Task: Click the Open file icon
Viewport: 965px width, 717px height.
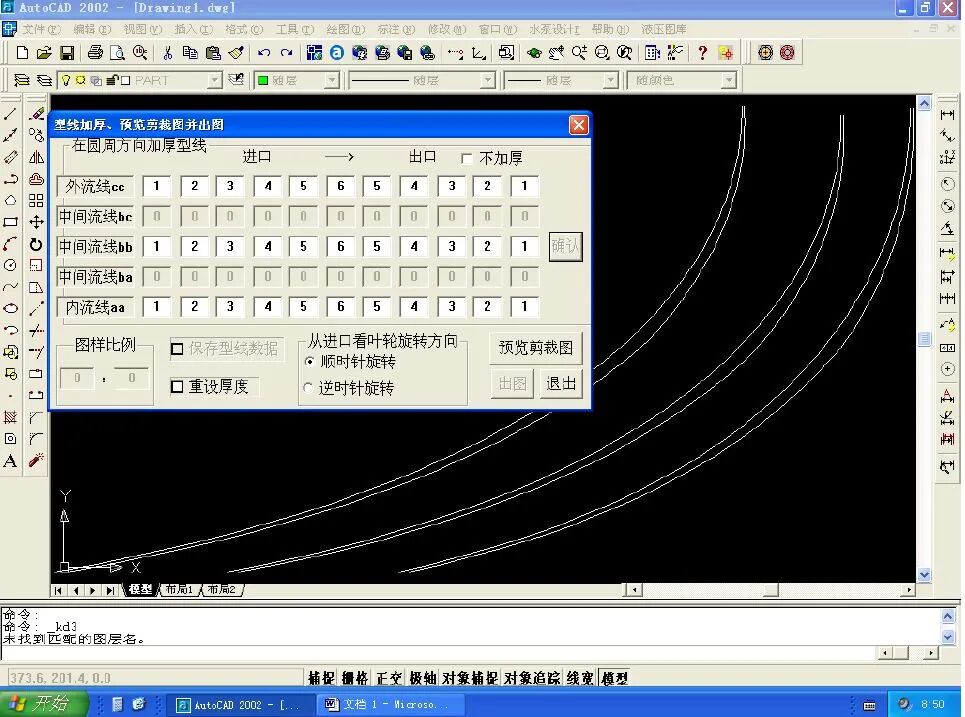Action: (x=44, y=53)
